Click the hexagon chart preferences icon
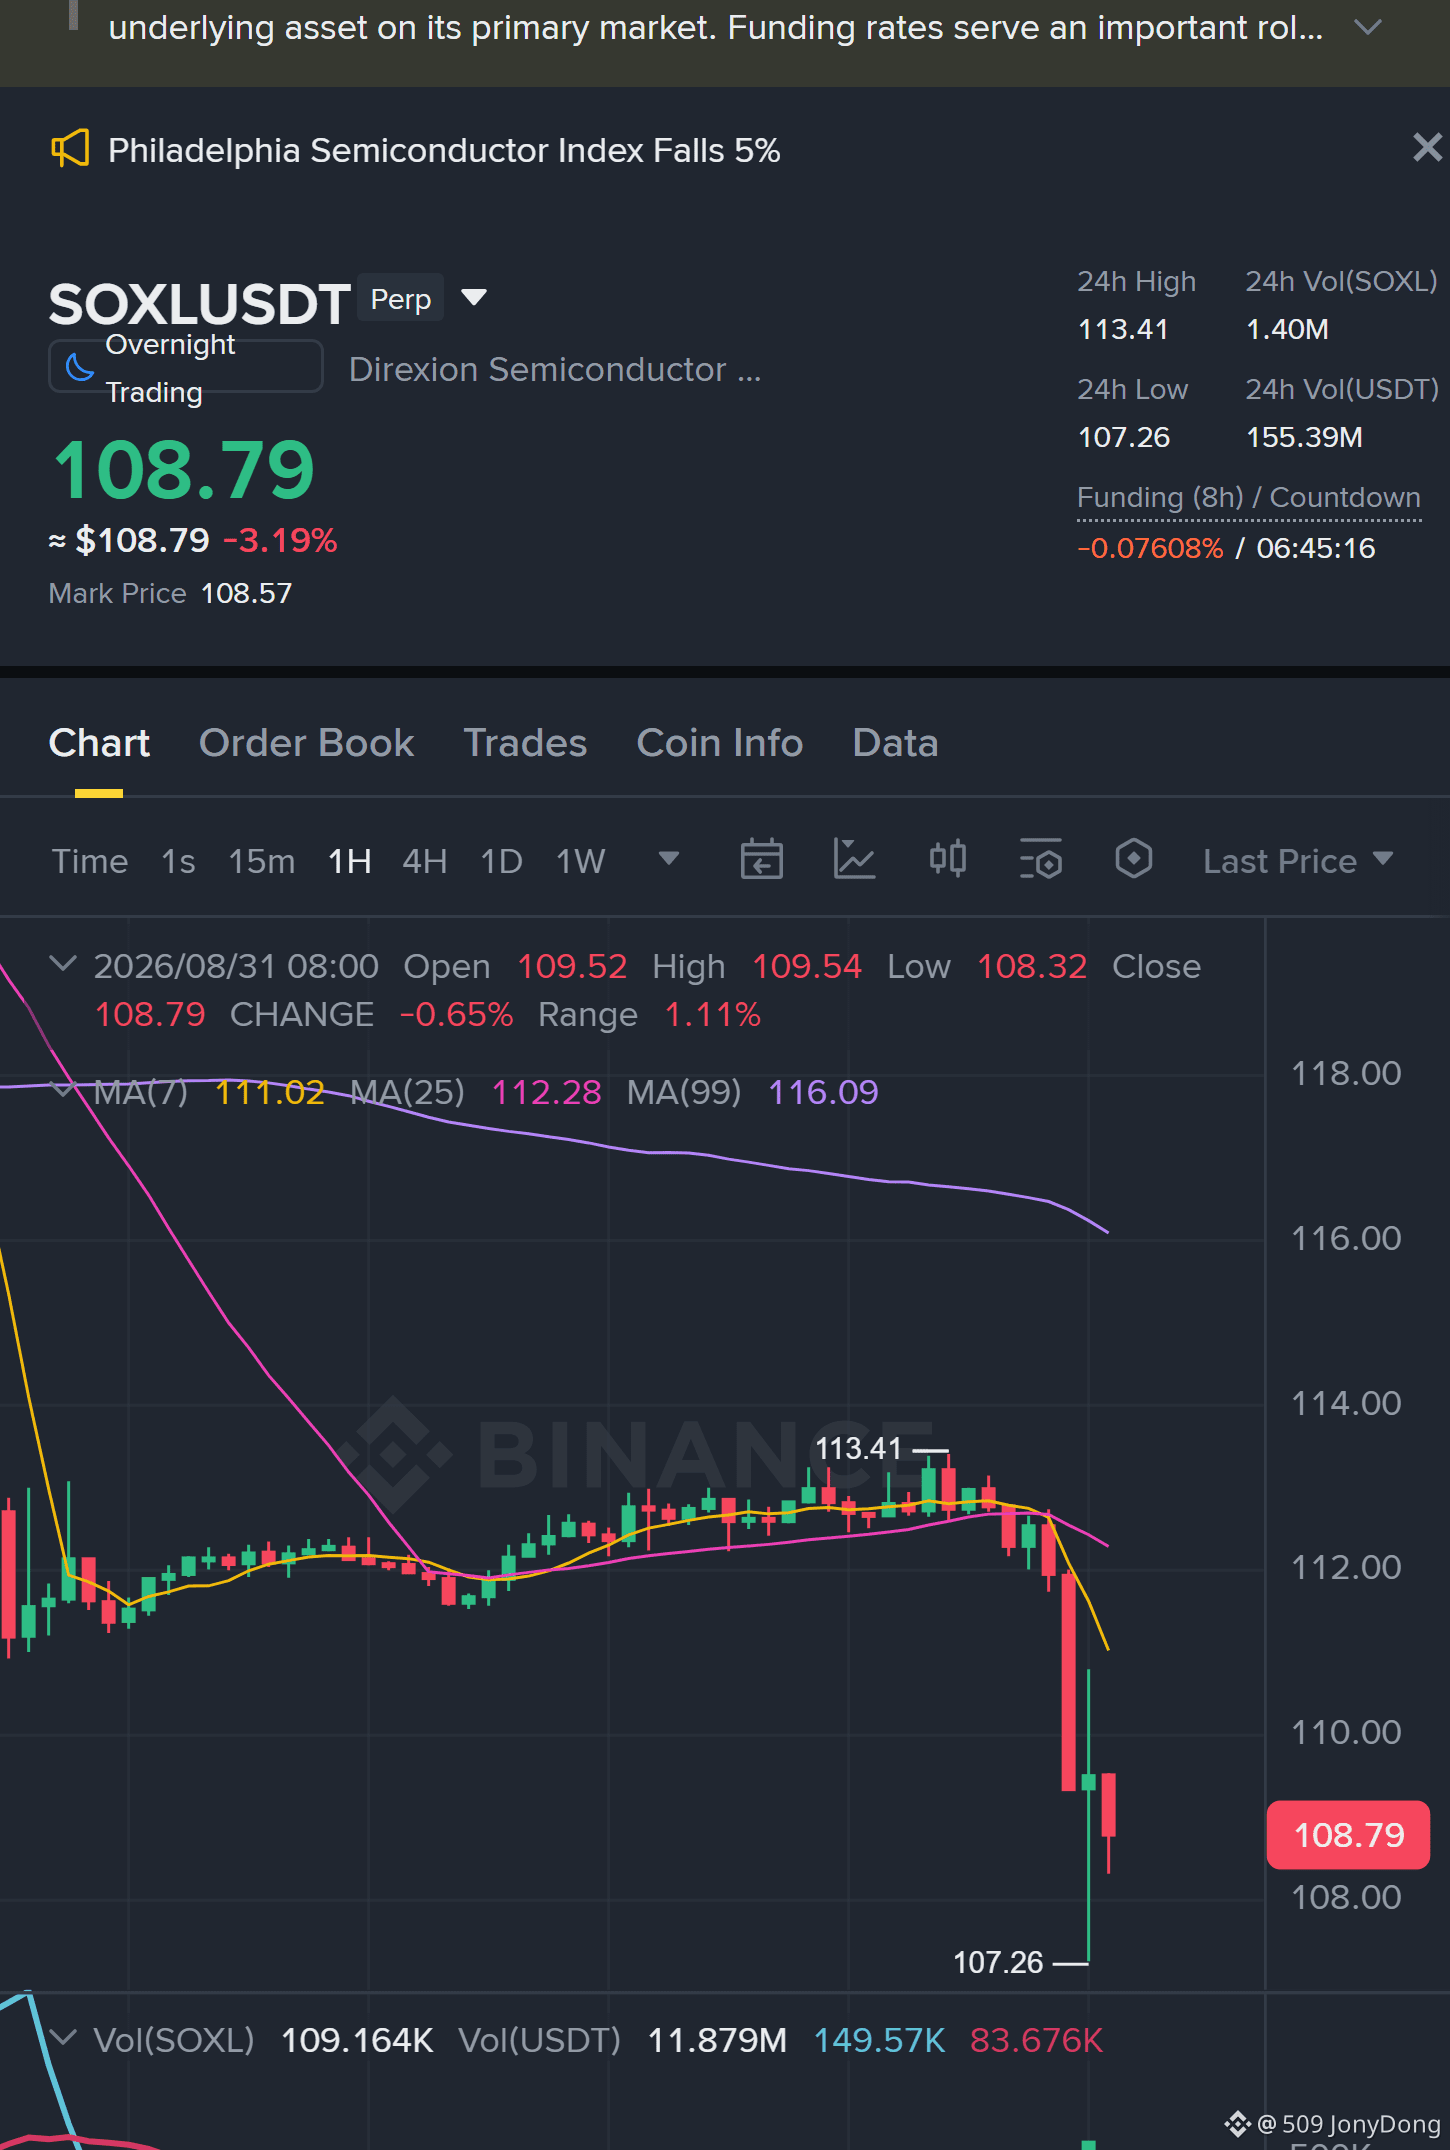This screenshot has height=2150, width=1450. [x=1133, y=859]
